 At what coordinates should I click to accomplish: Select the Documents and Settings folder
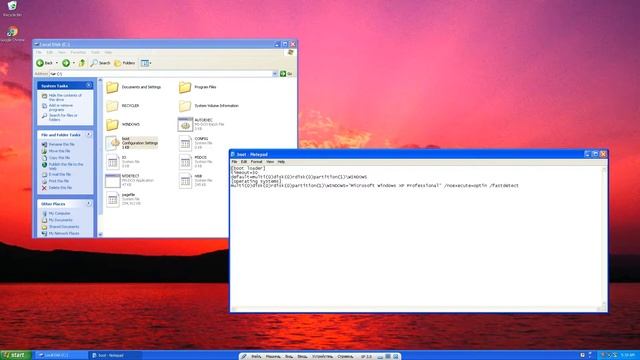134,87
